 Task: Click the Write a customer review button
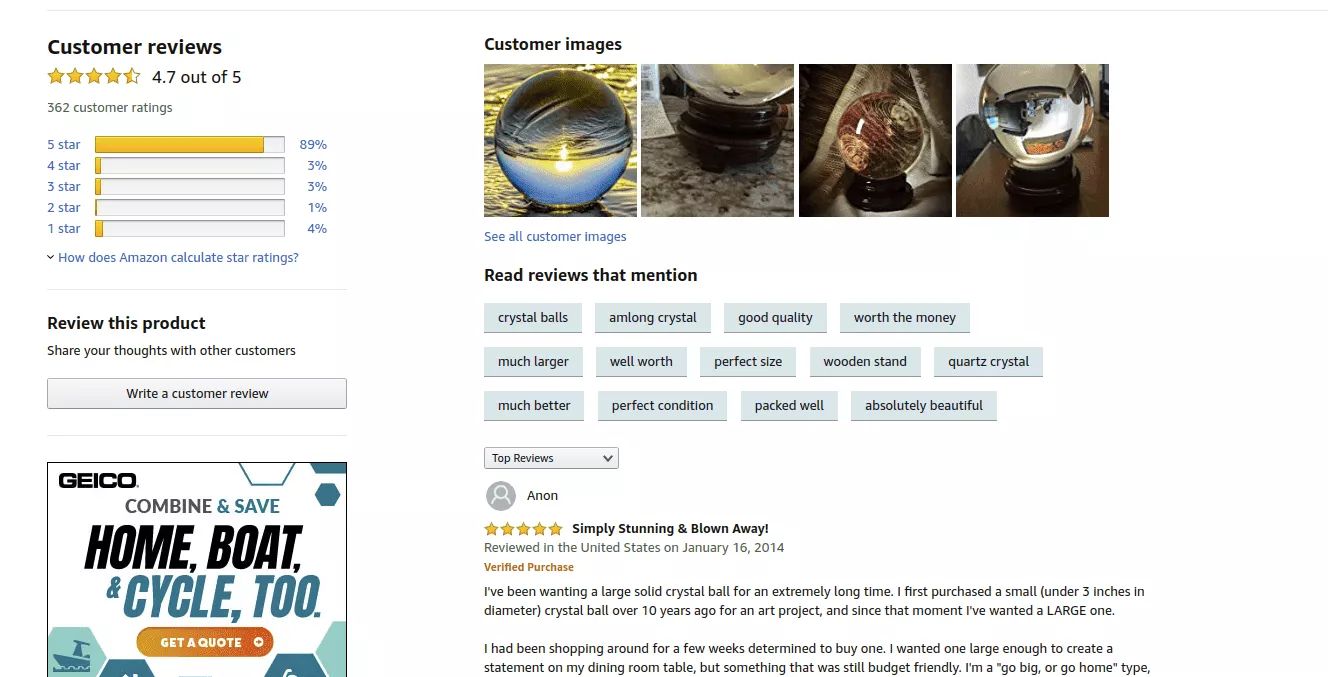197,394
